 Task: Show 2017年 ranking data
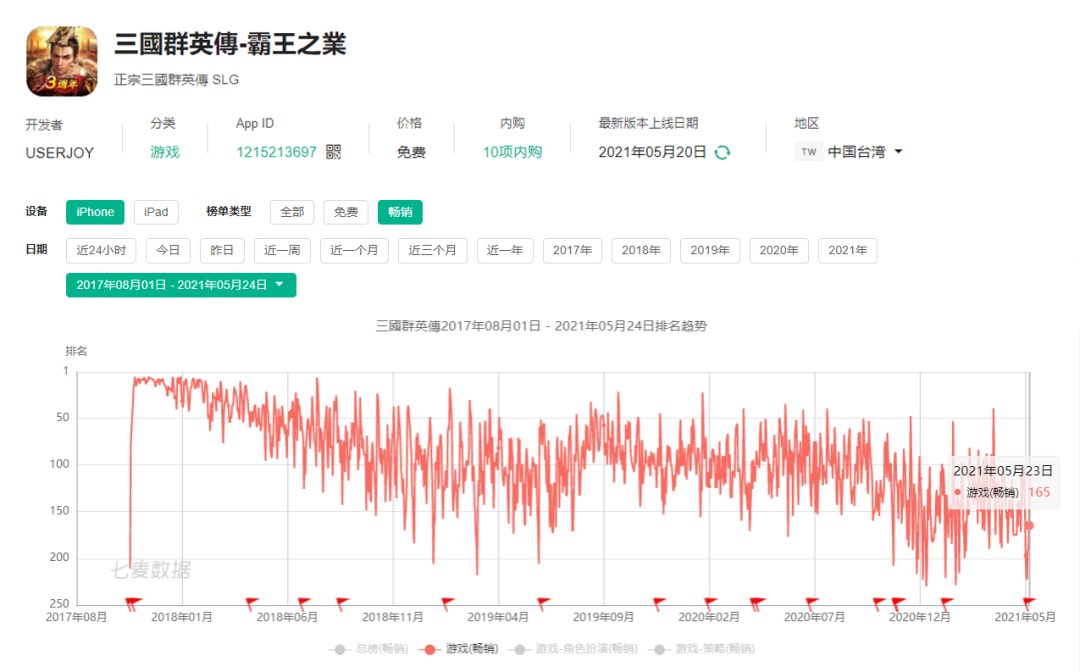tap(572, 251)
